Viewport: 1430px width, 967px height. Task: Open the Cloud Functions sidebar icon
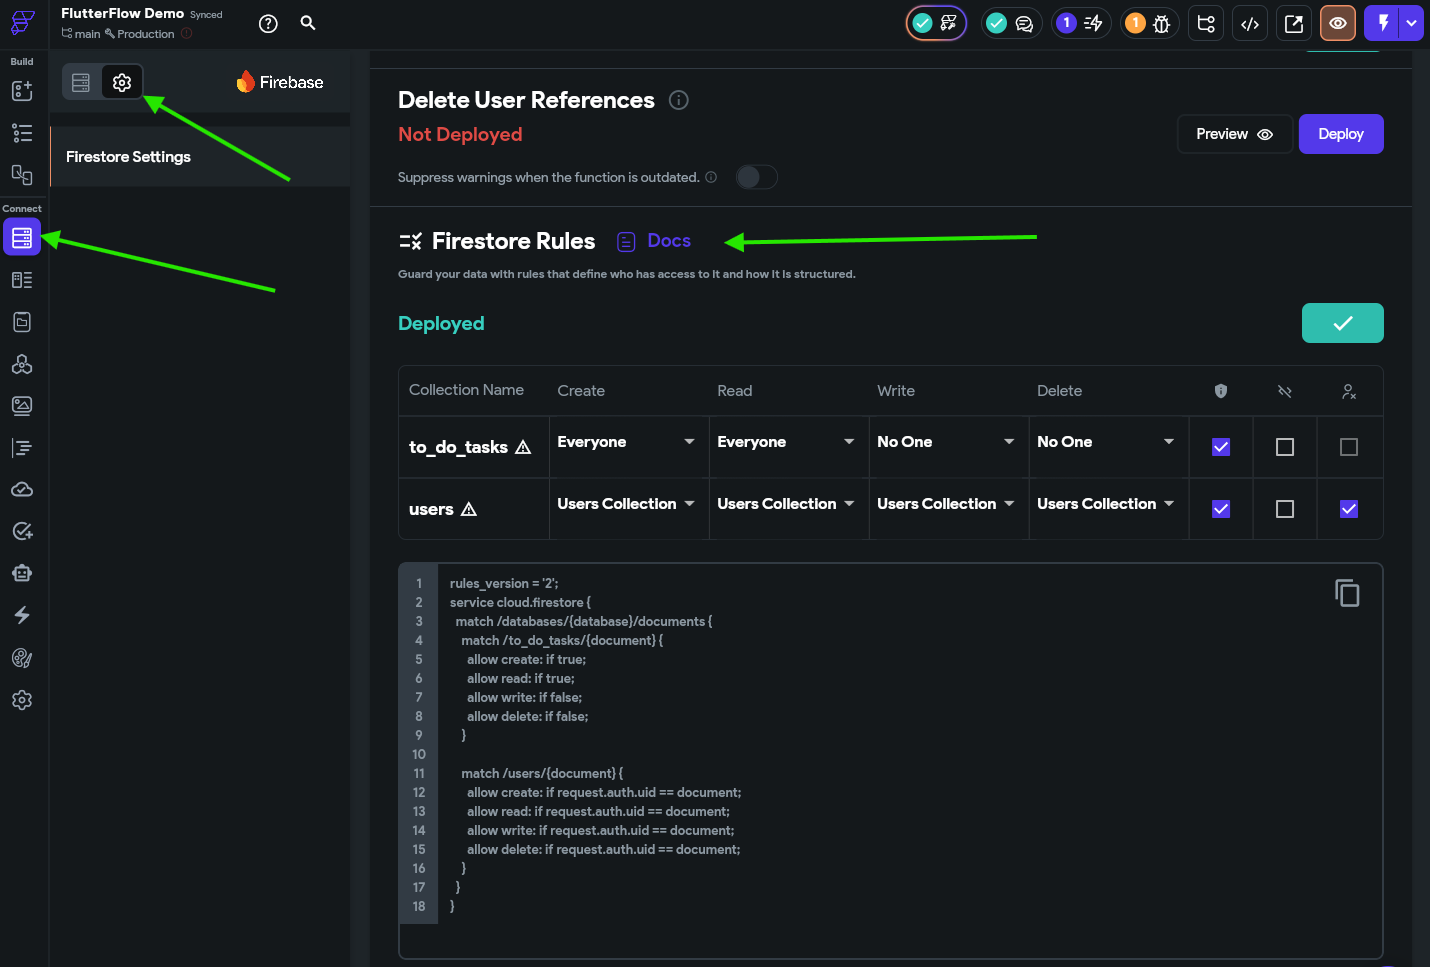coord(22,489)
